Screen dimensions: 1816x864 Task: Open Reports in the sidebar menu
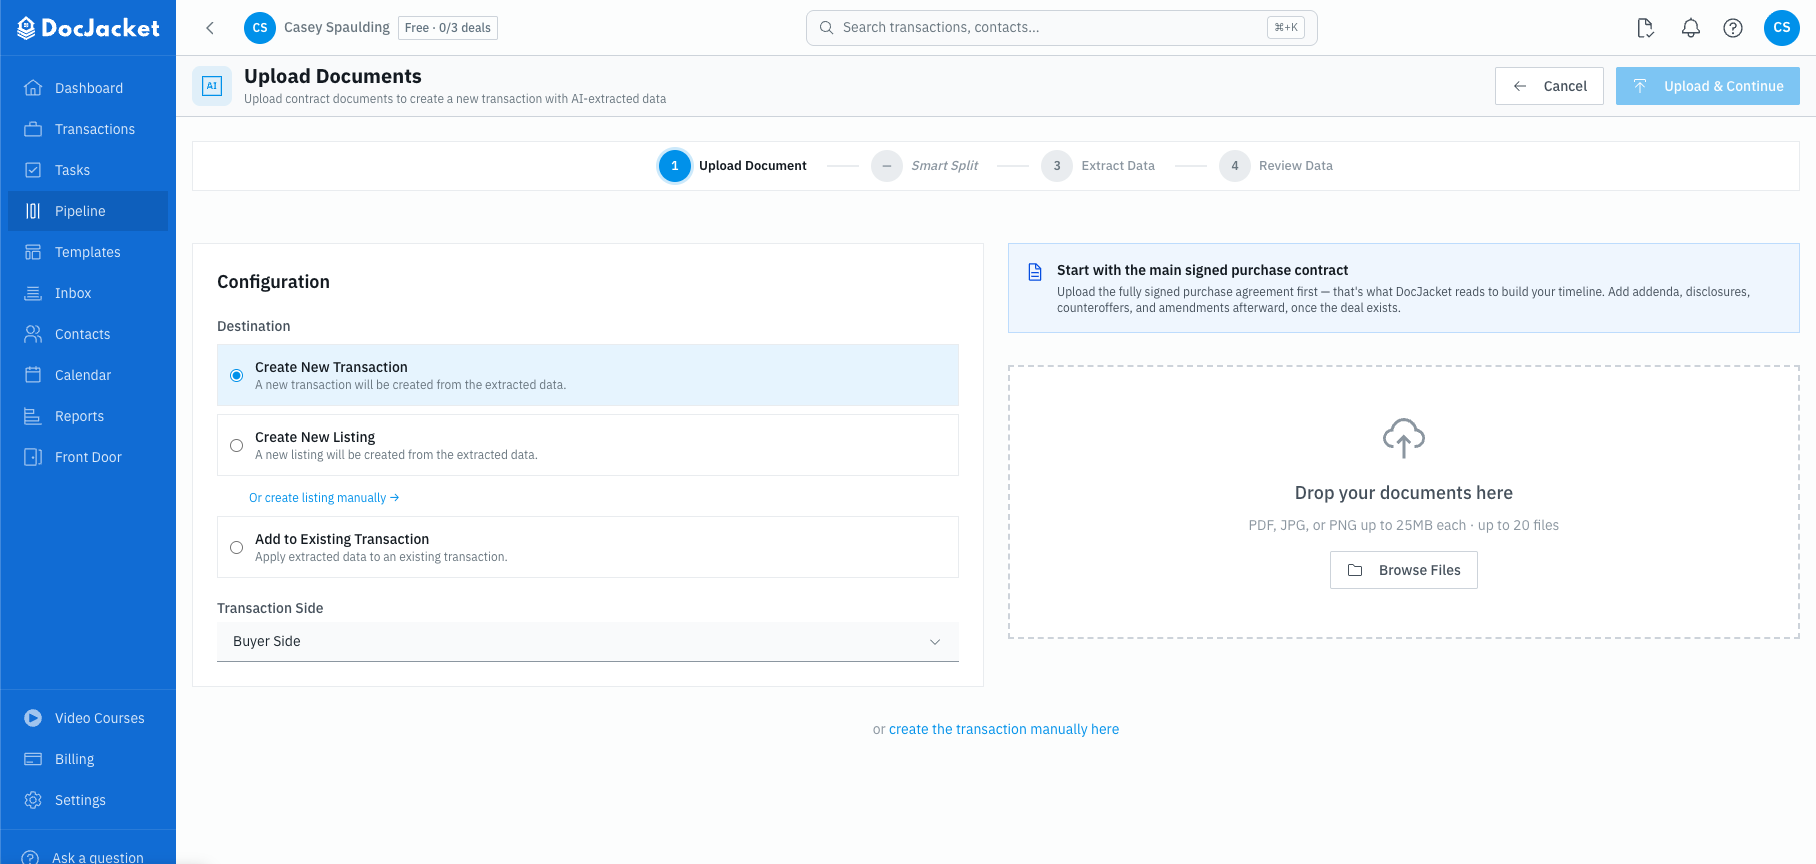(x=88, y=416)
